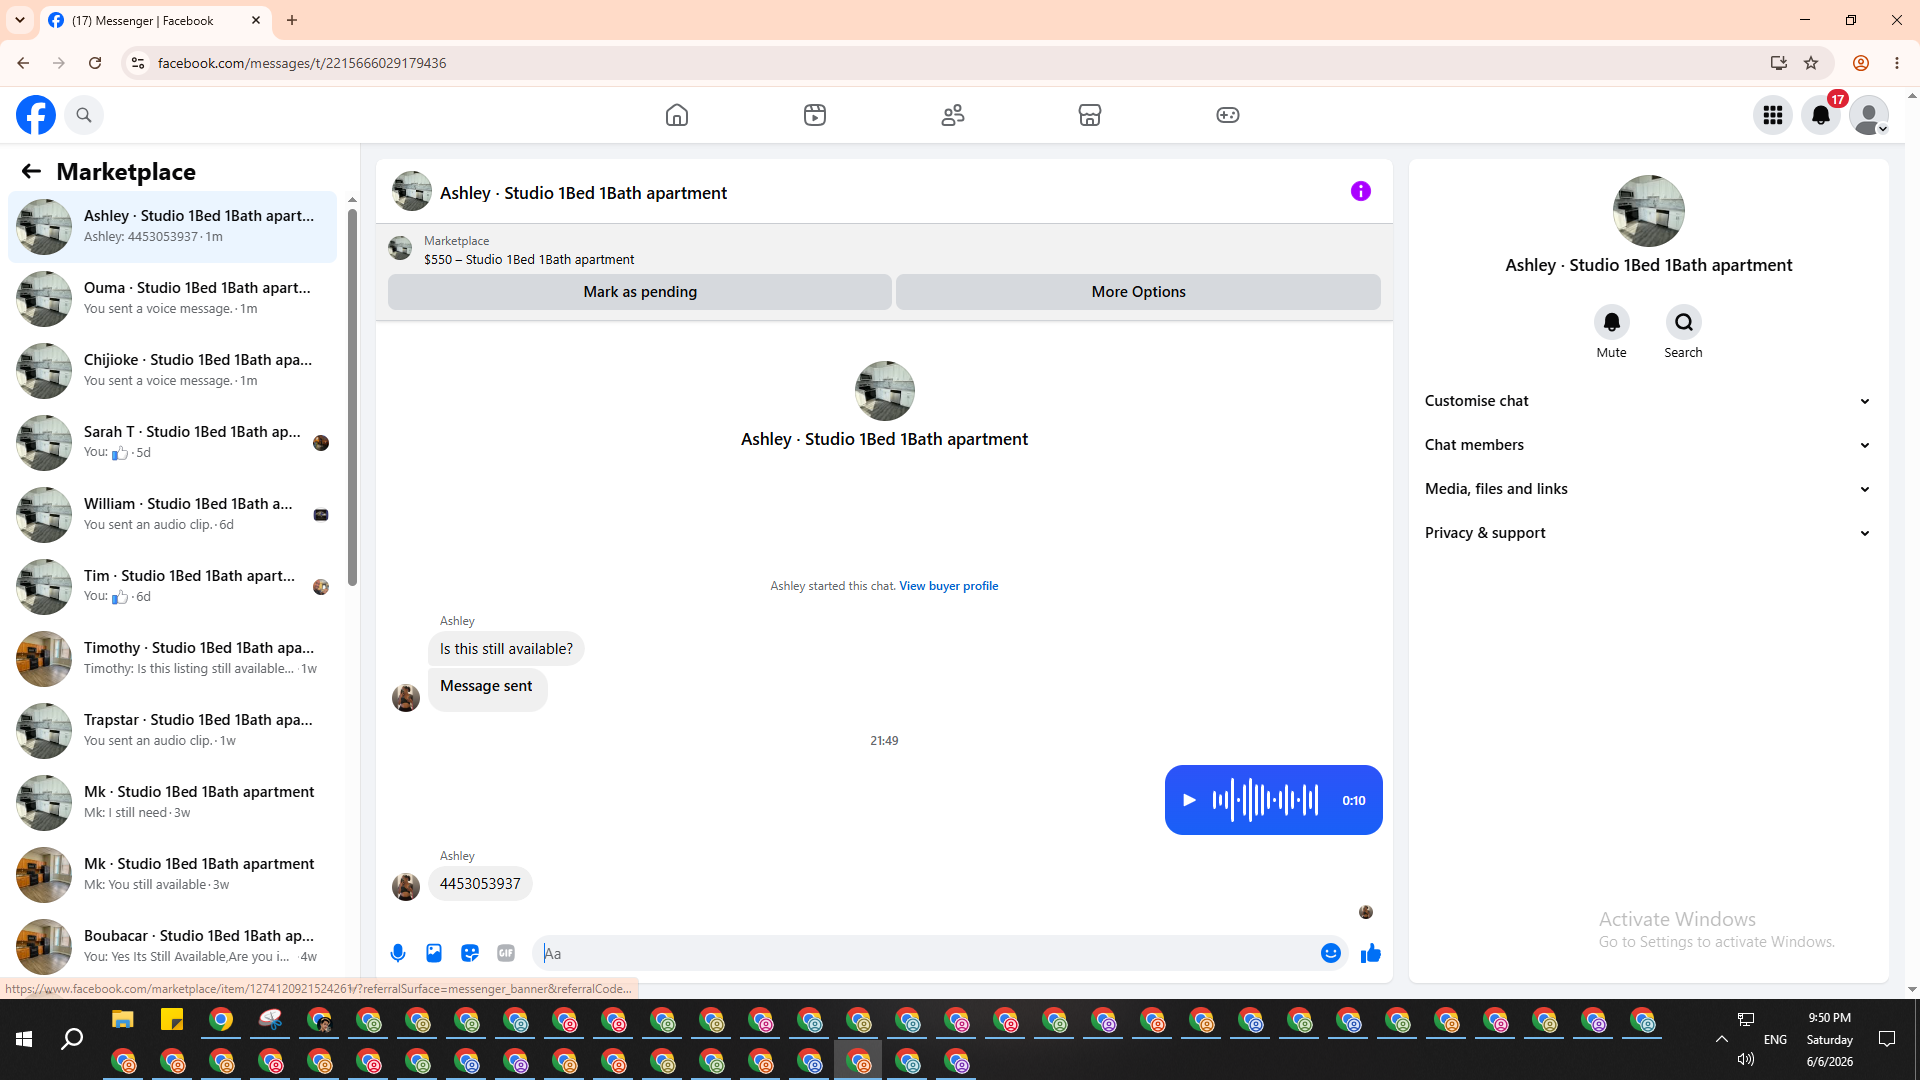Open the Chrome three-dot menu
1920x1080 pixels.
(x=1897, y=63)
